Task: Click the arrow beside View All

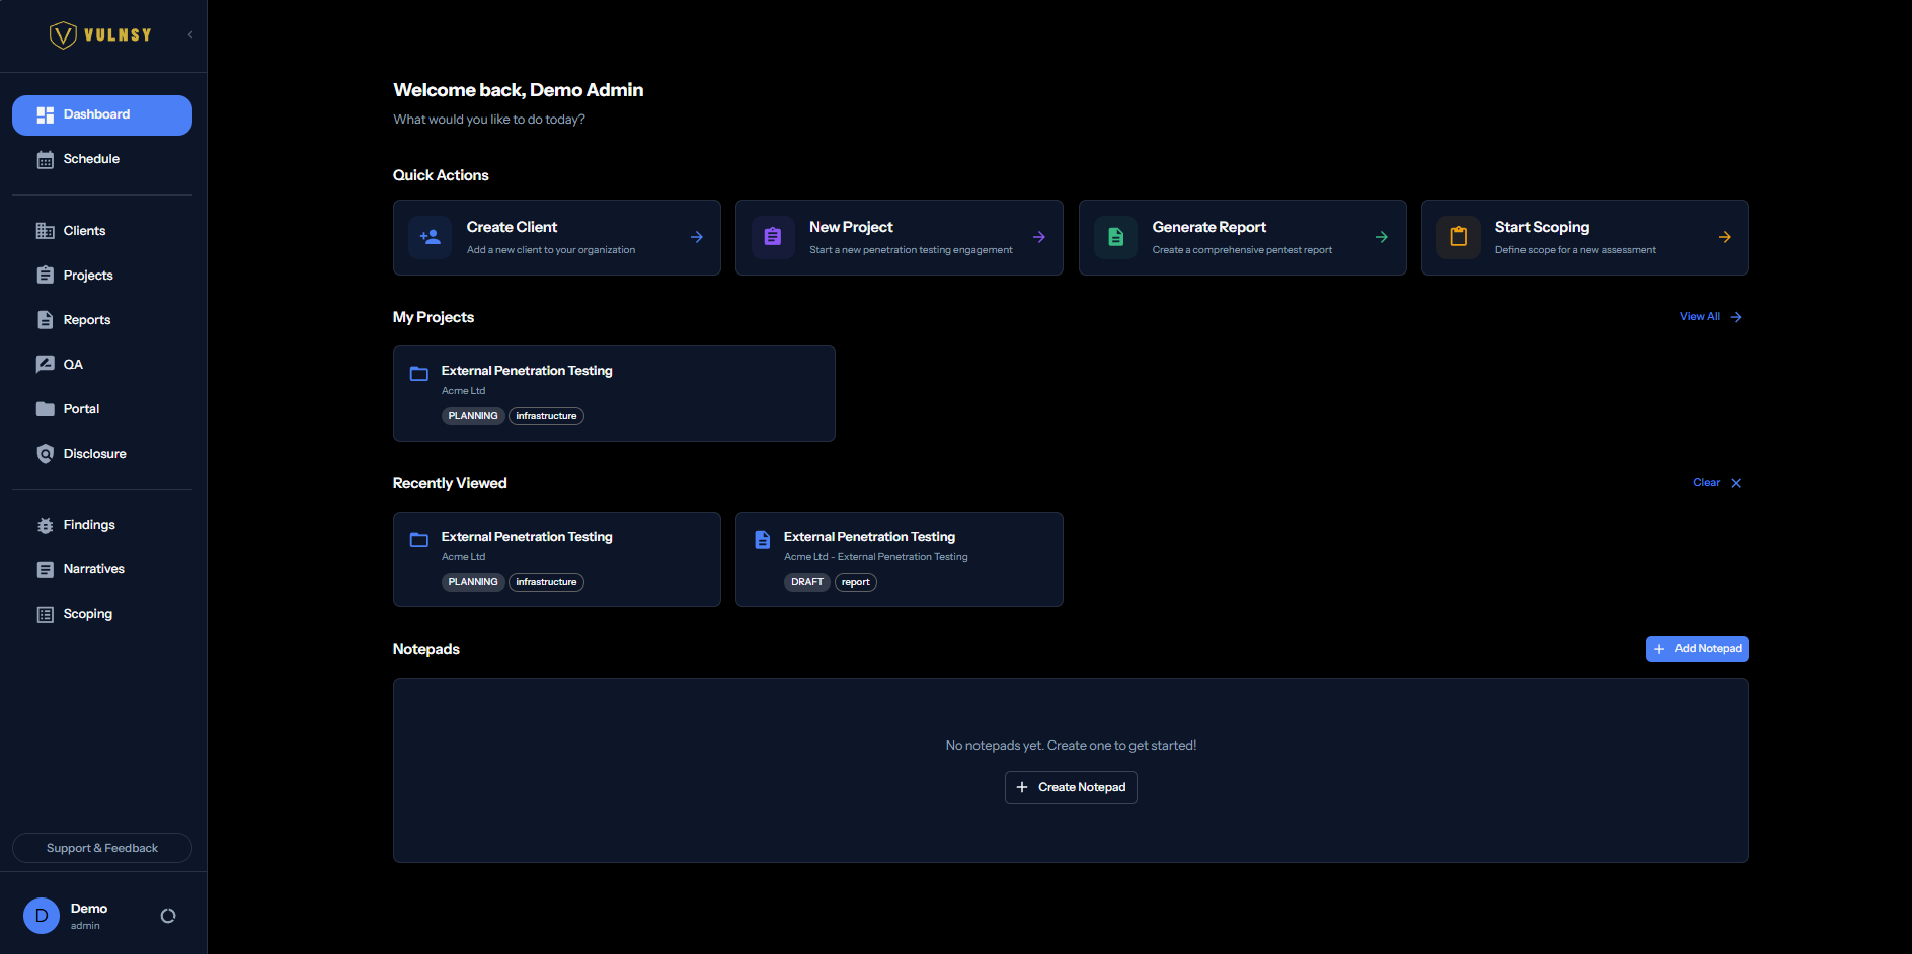Action: pyautogui.click(x=1736, y=317)
